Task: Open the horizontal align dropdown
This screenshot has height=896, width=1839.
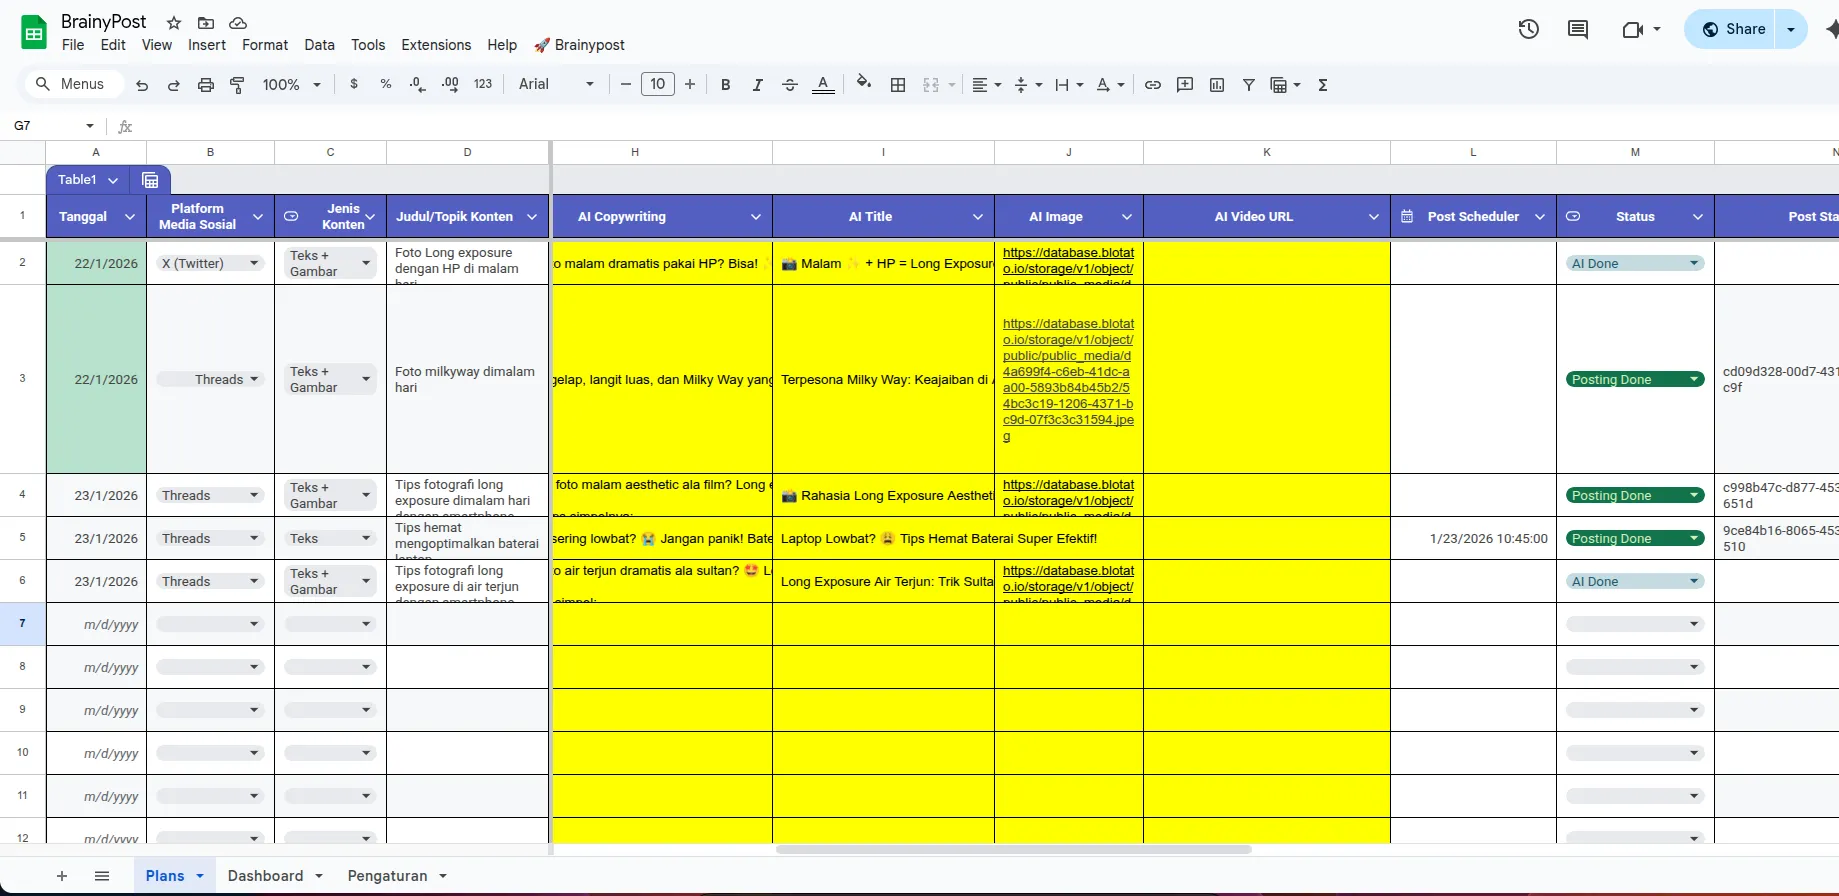Action: tap(987, 85)
